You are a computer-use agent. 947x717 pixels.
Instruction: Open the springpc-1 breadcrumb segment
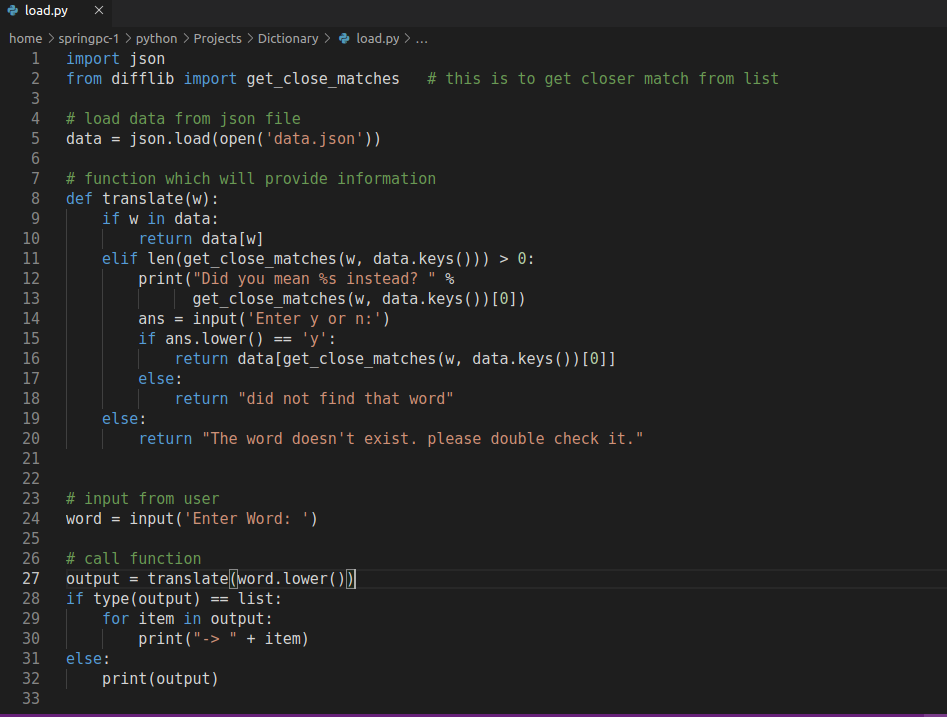88,39
